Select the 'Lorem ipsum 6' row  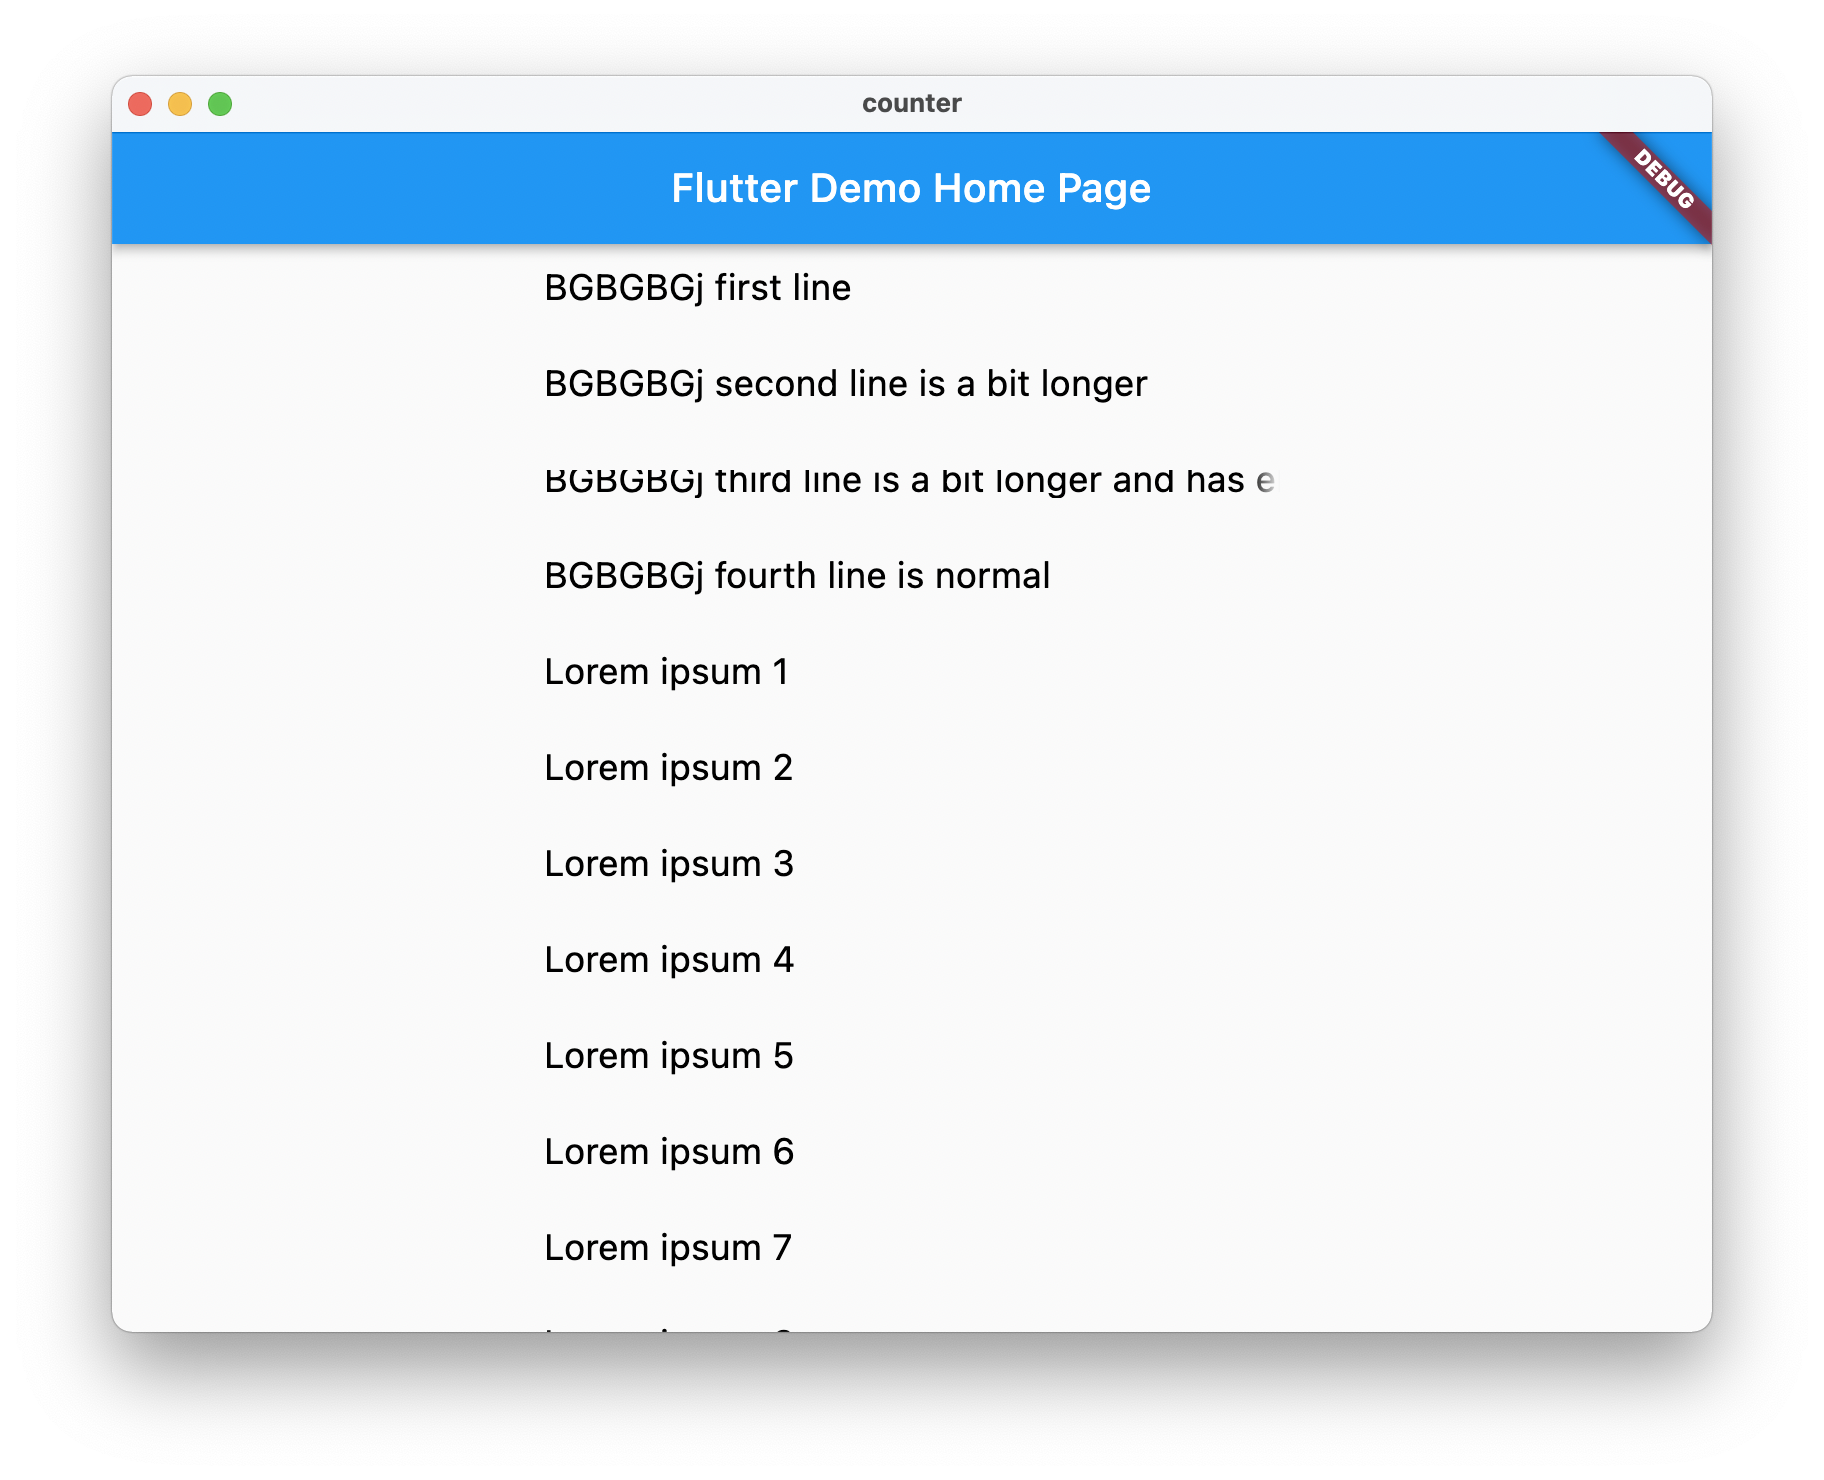coord(667,1151)
